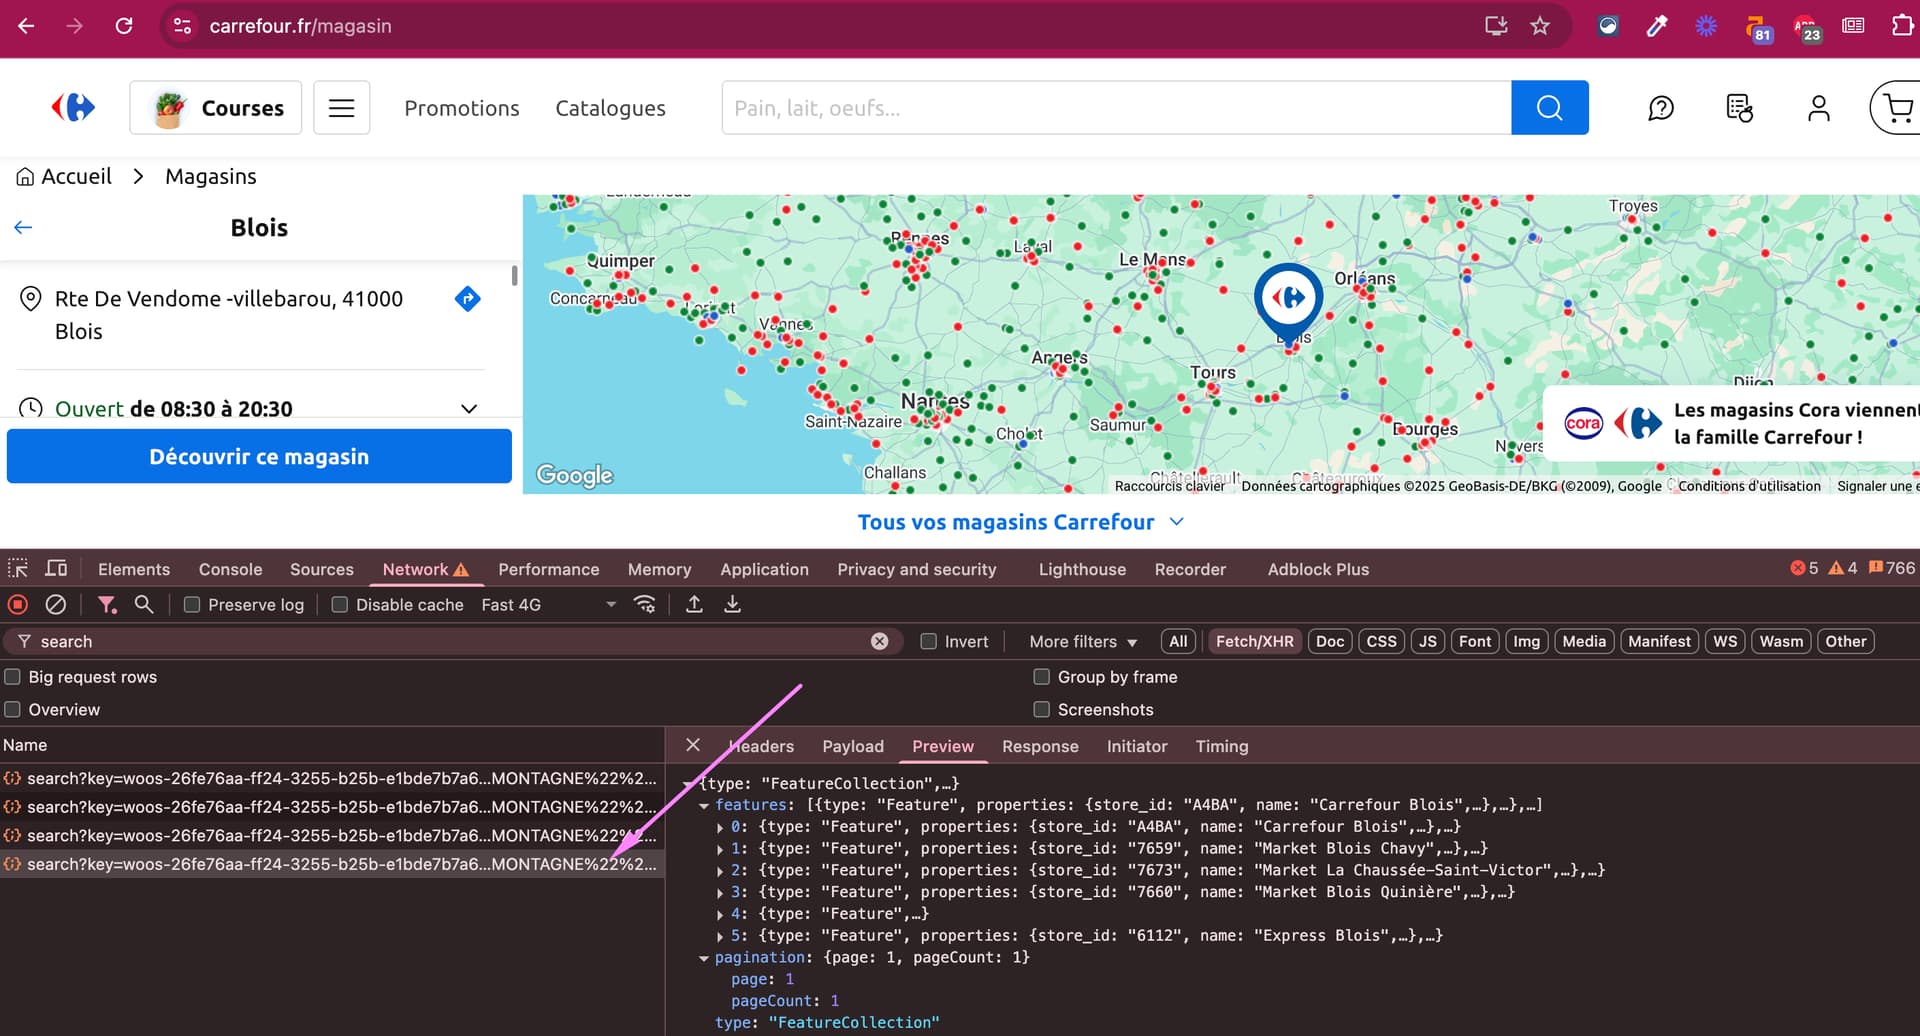Open the Promotions link
Screen dimensions: 1920x1036
coord(462,108)
